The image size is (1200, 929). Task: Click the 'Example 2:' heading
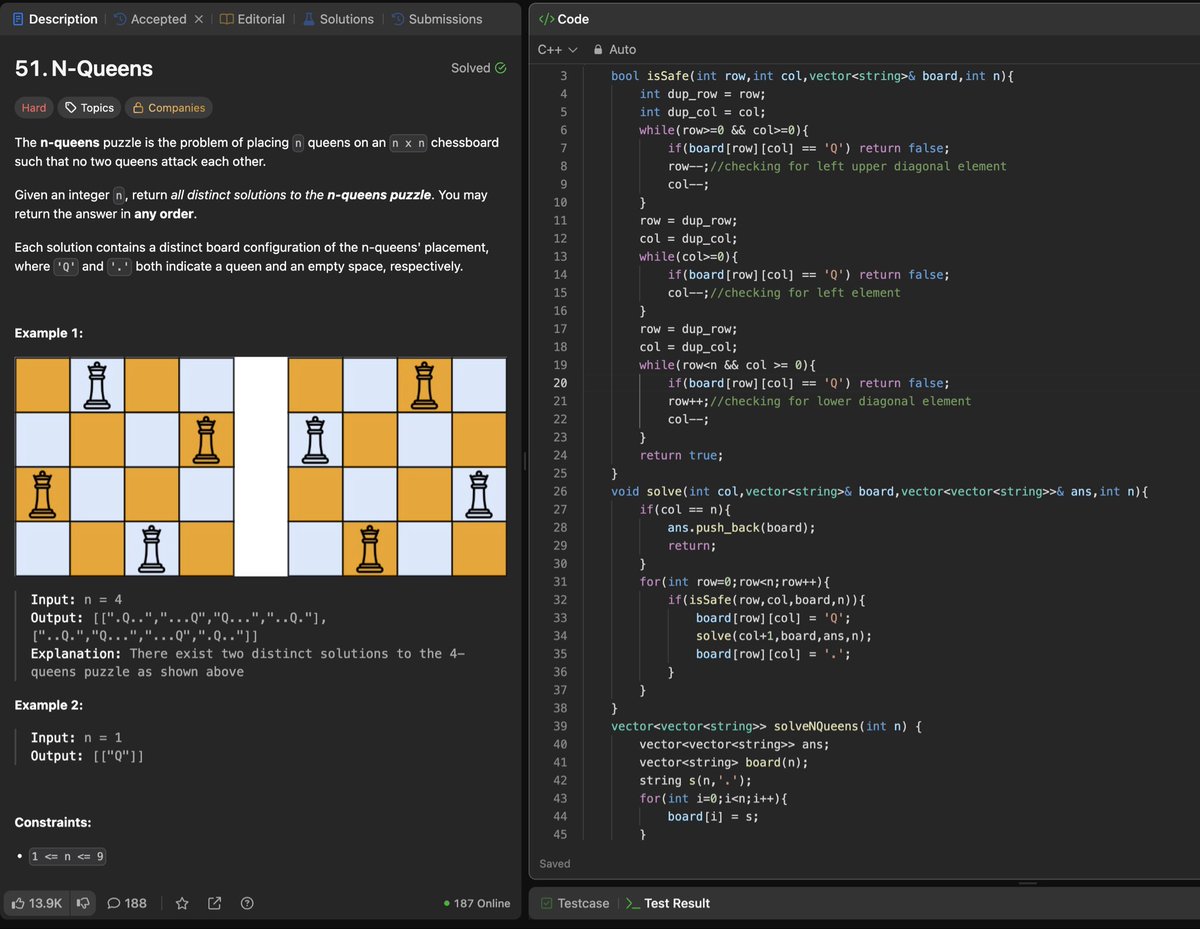pyautogui.click(x=49, y=705)
